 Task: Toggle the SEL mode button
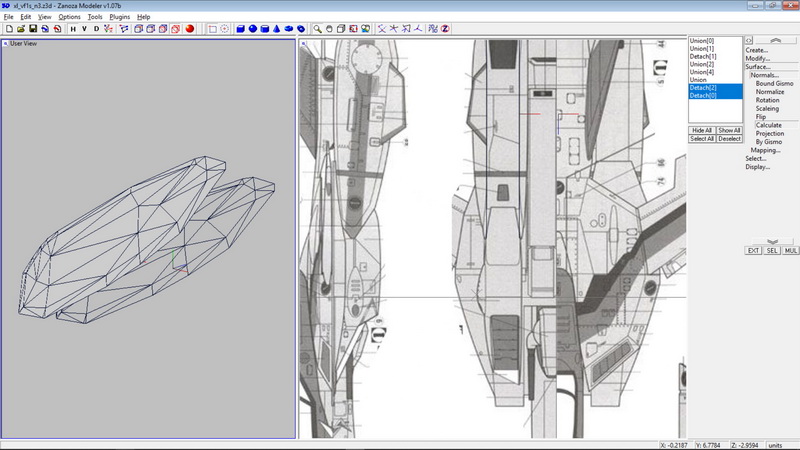point(771,250)
